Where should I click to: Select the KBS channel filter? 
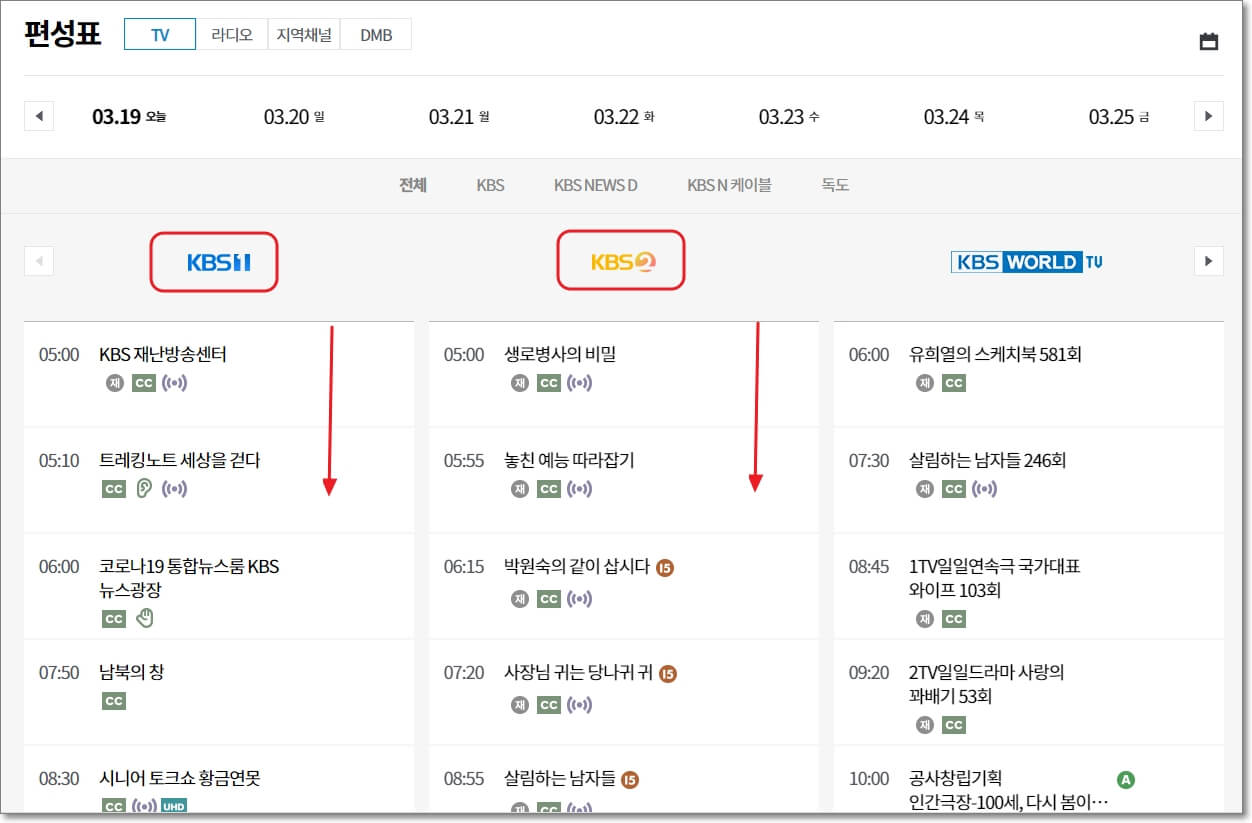coord(491,185)
